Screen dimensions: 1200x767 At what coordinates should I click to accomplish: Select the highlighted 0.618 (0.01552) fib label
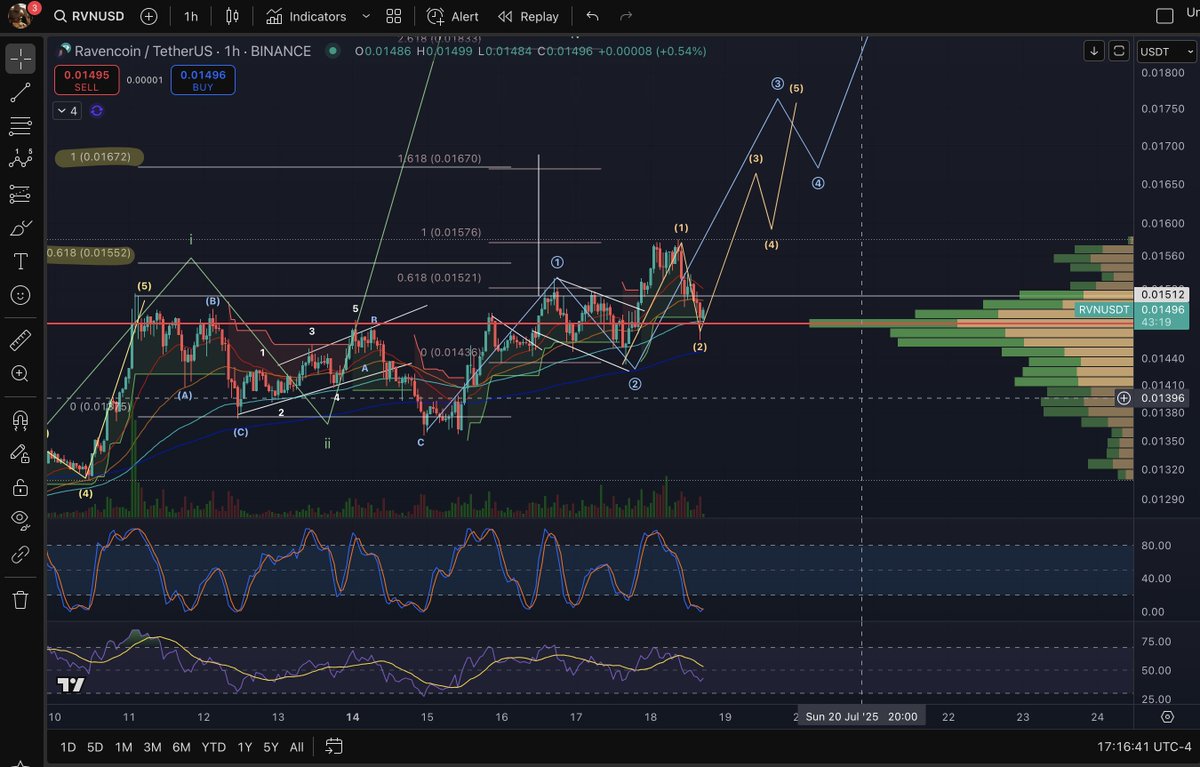pyautogui.click(x=89, y=254)
